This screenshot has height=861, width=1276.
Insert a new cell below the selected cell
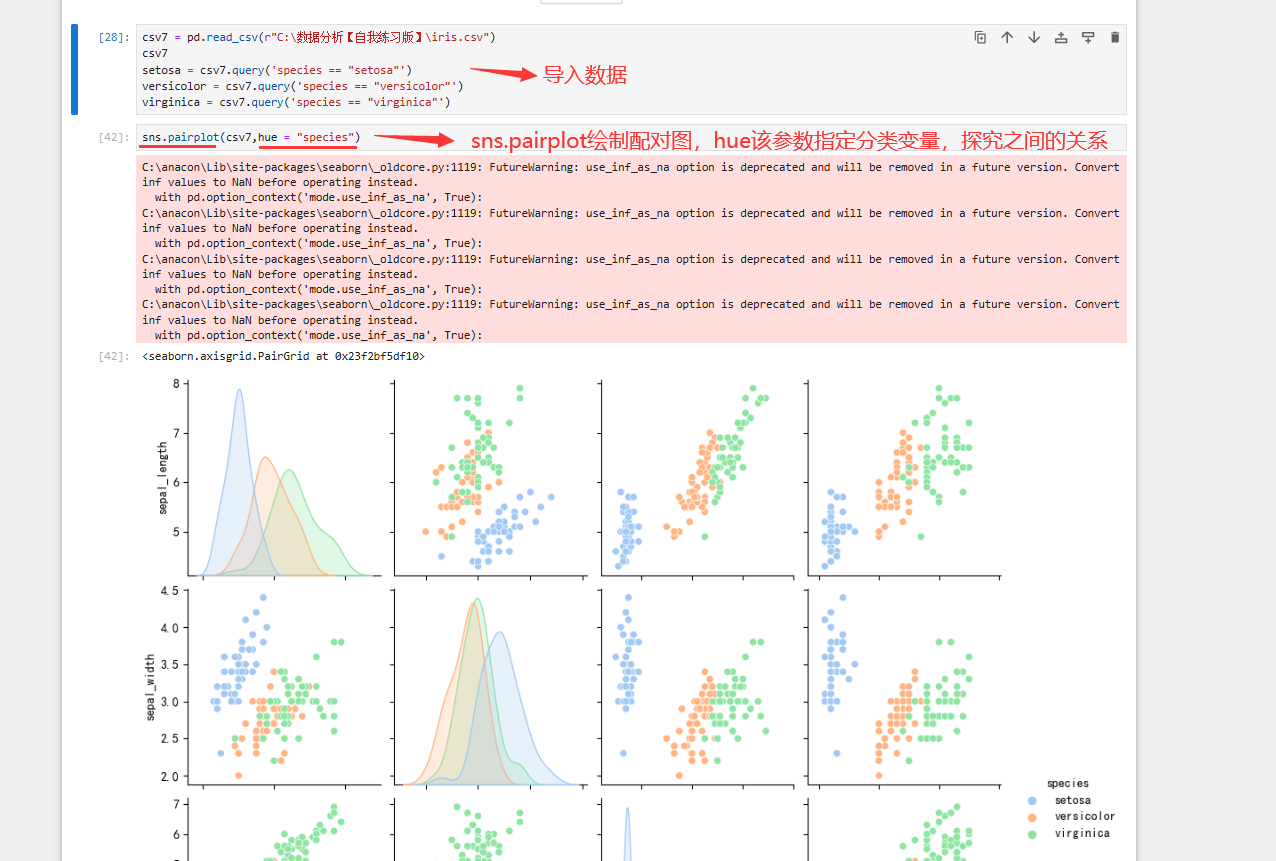[1088, 37]
